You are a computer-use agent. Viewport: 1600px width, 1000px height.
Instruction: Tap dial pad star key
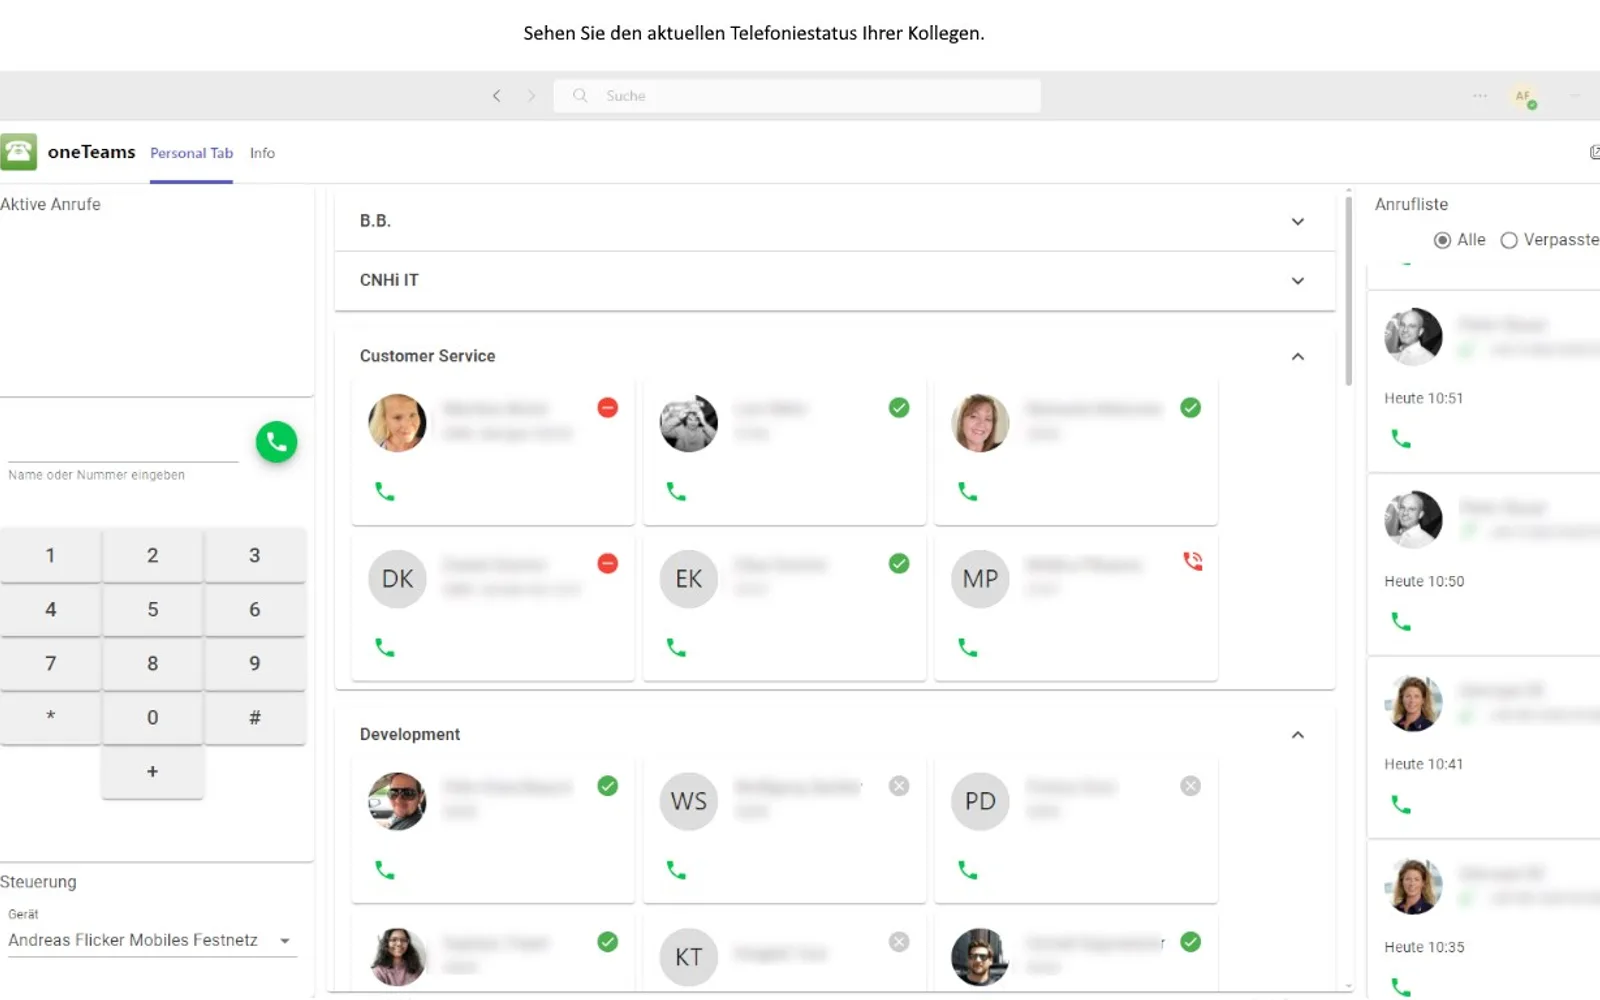(51, 717)
